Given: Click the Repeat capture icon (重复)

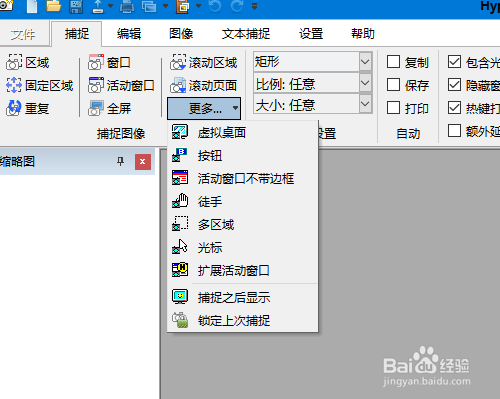Looking at the screenshot, I should [14, 108].
